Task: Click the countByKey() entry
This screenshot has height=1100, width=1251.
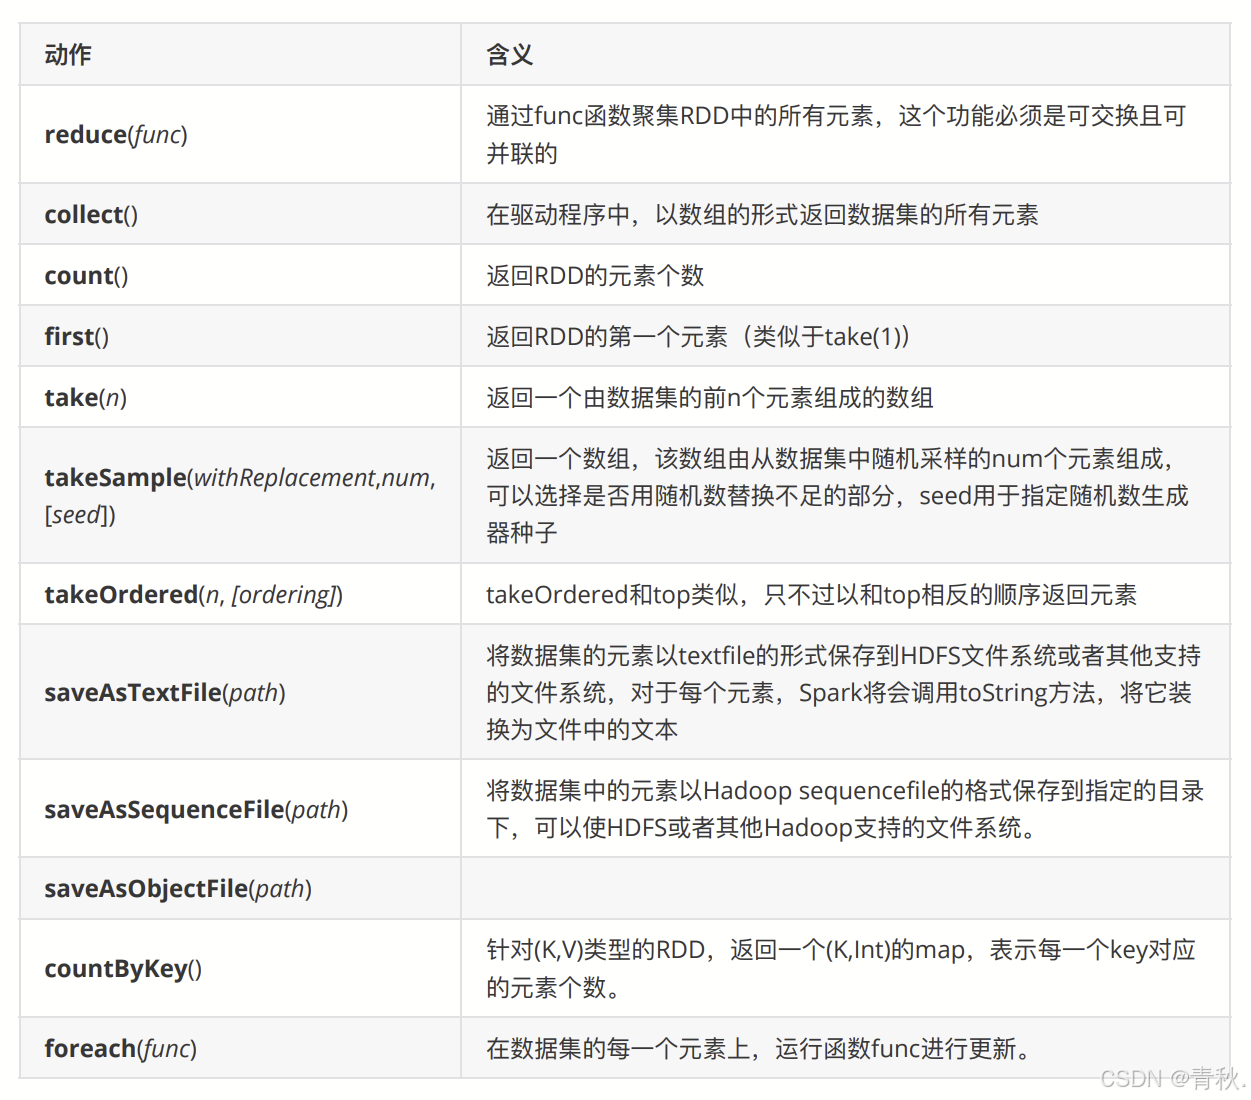Action: [123, 969]
